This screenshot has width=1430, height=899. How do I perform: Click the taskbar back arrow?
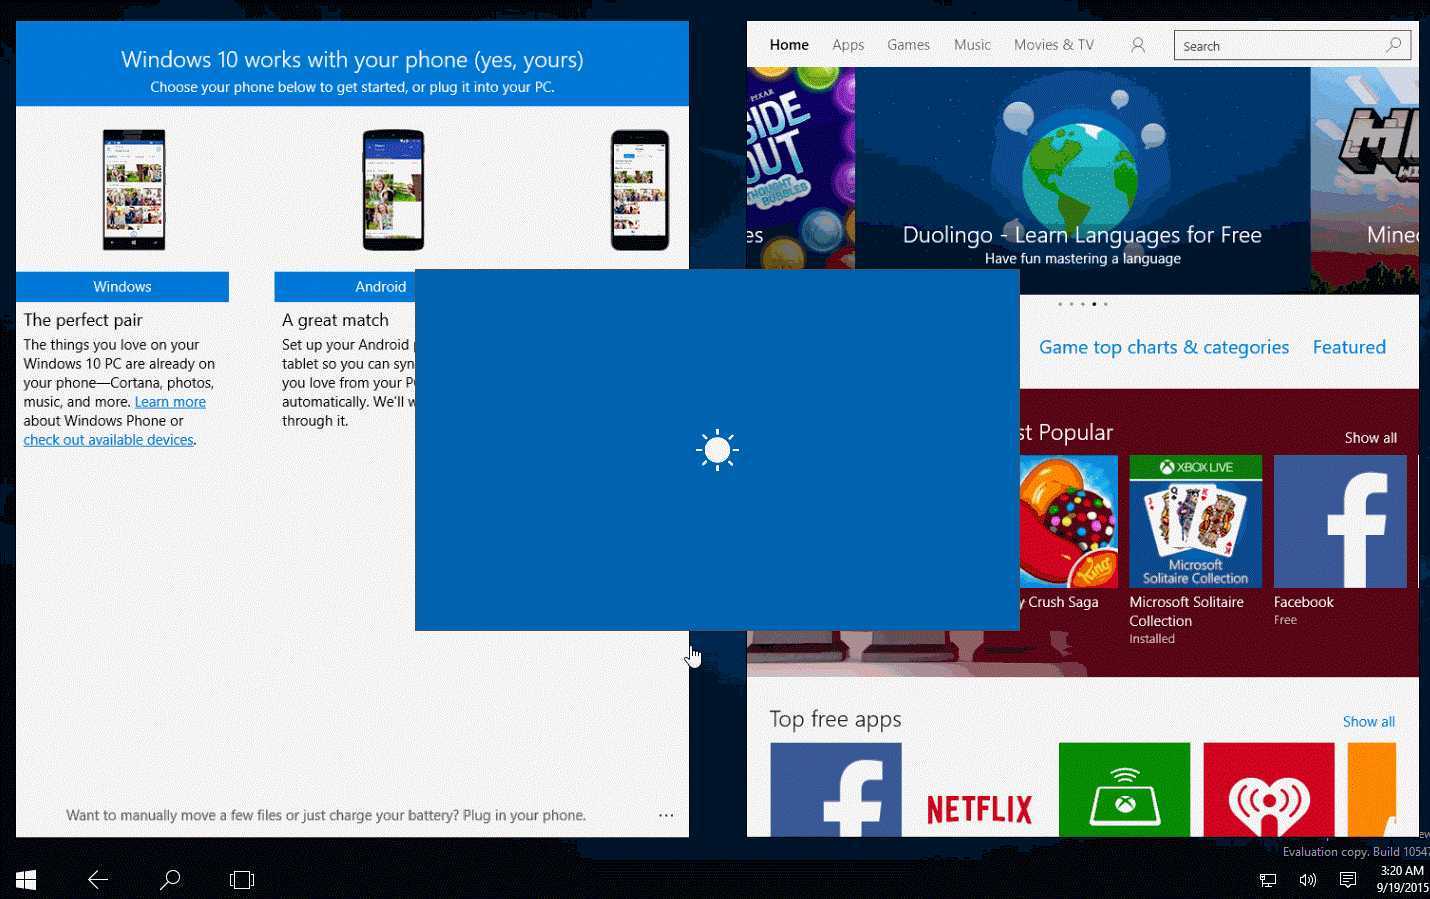pyautogui.click(x=98, y=879)
